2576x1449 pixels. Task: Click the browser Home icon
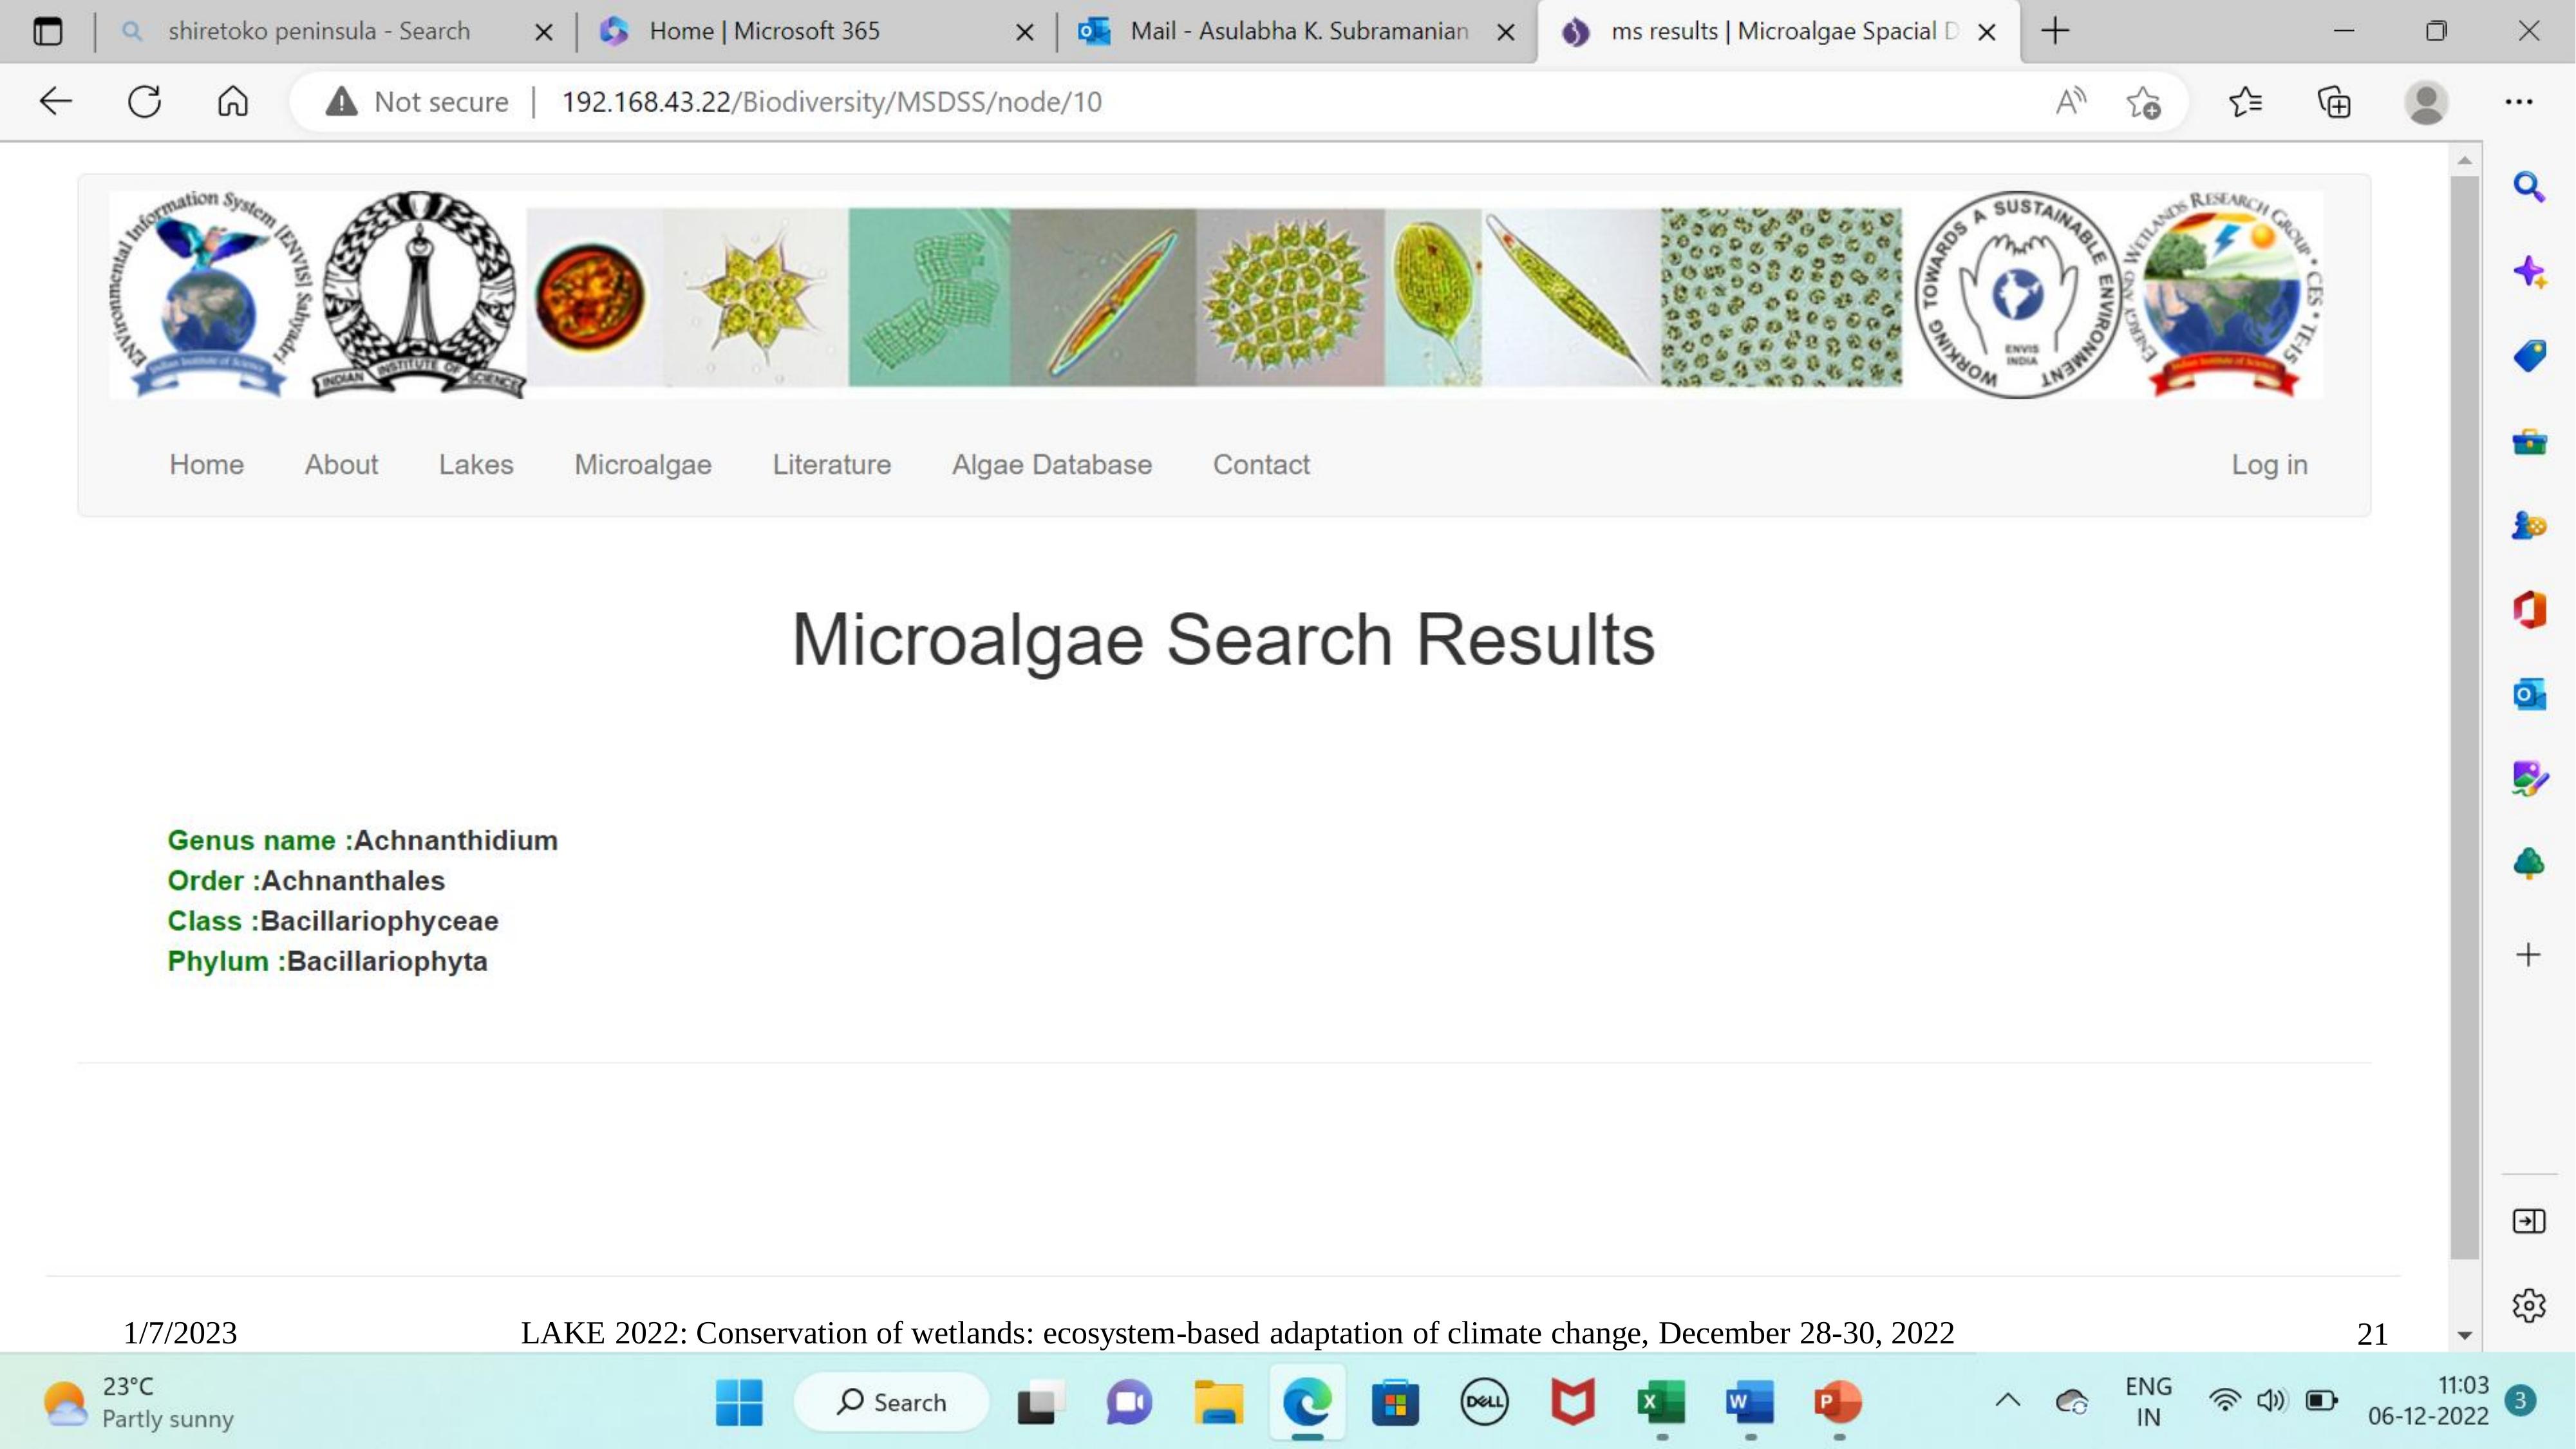coord(232,101)
